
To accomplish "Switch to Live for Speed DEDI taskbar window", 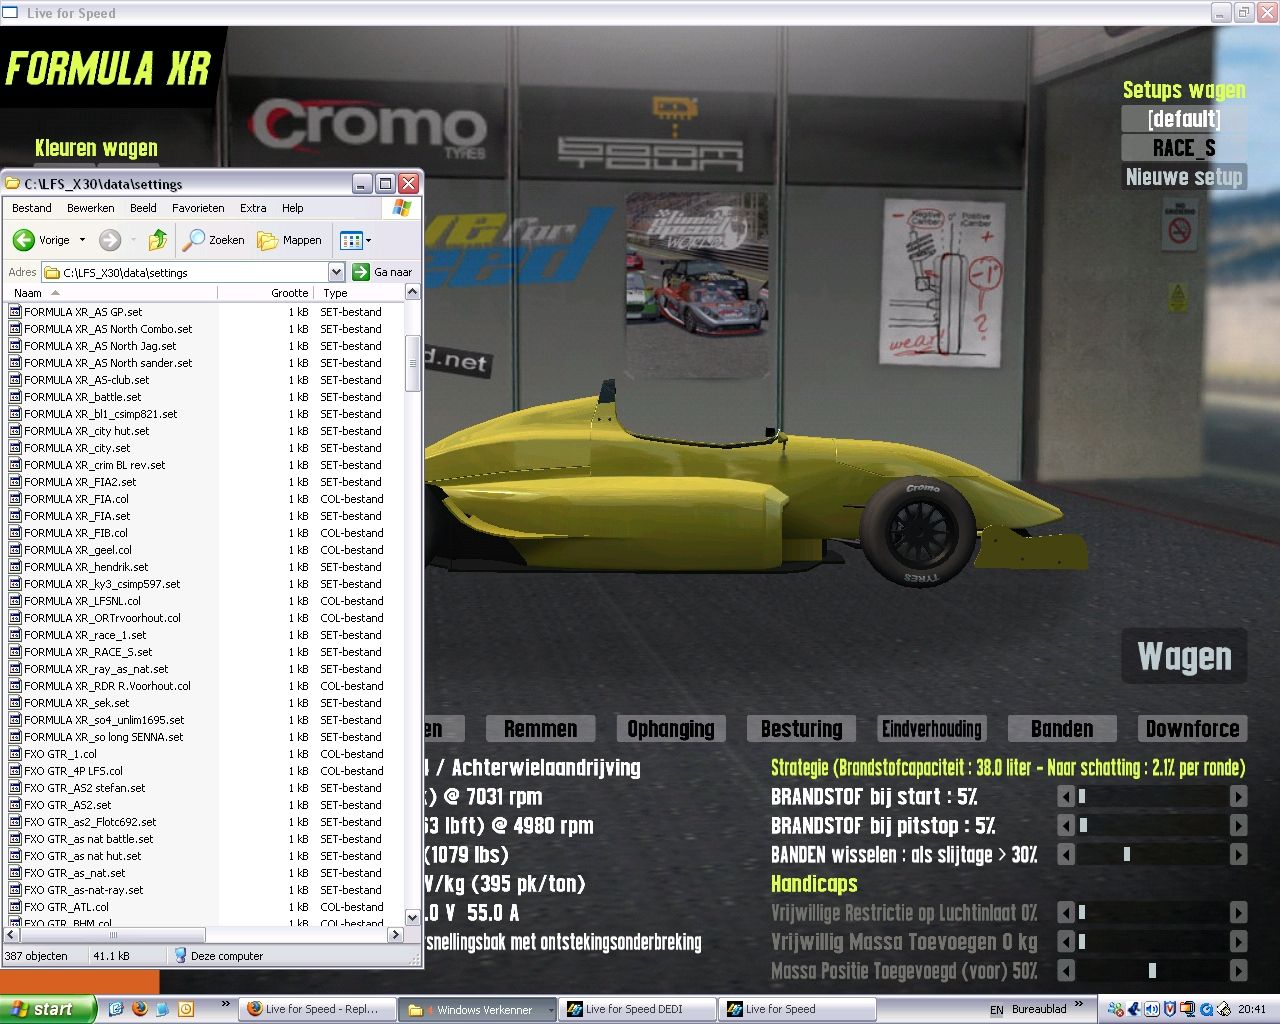I will pos(637,1009).
